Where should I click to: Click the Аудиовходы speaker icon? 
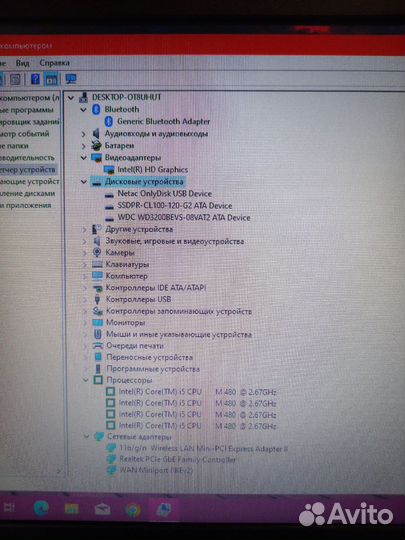tap(96, 133)
